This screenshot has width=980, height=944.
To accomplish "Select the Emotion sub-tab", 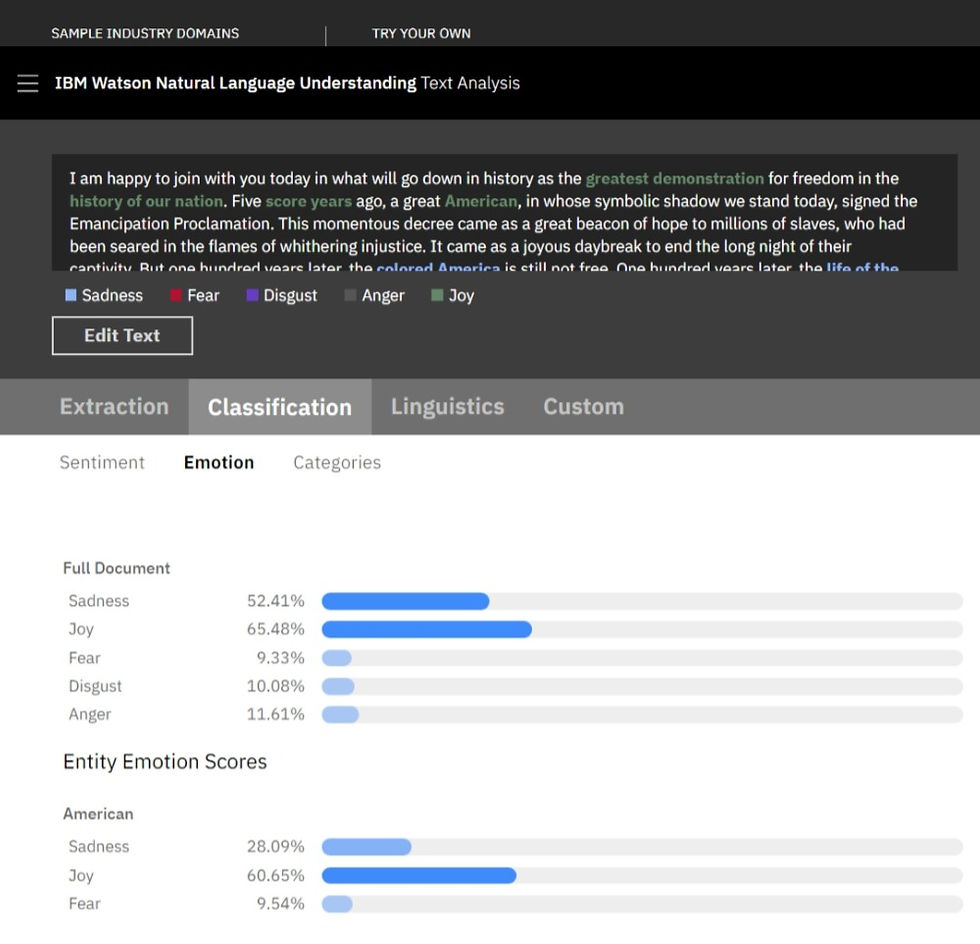I will click(219, 463).
